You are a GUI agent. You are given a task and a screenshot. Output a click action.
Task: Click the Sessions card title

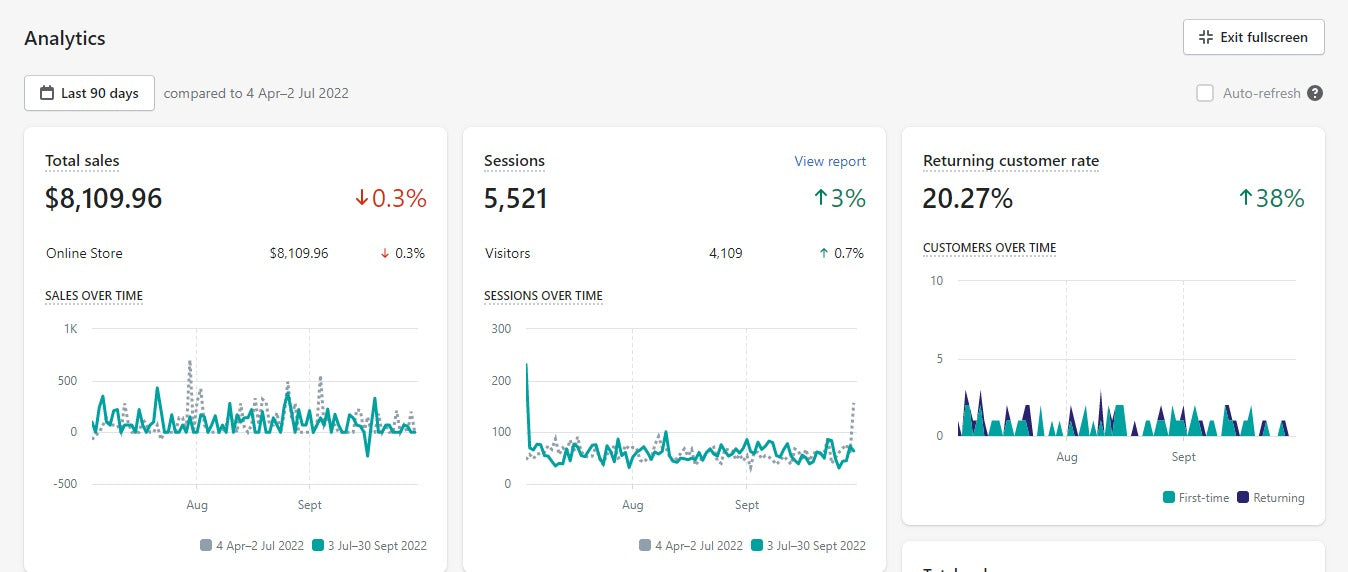point(514,161)
